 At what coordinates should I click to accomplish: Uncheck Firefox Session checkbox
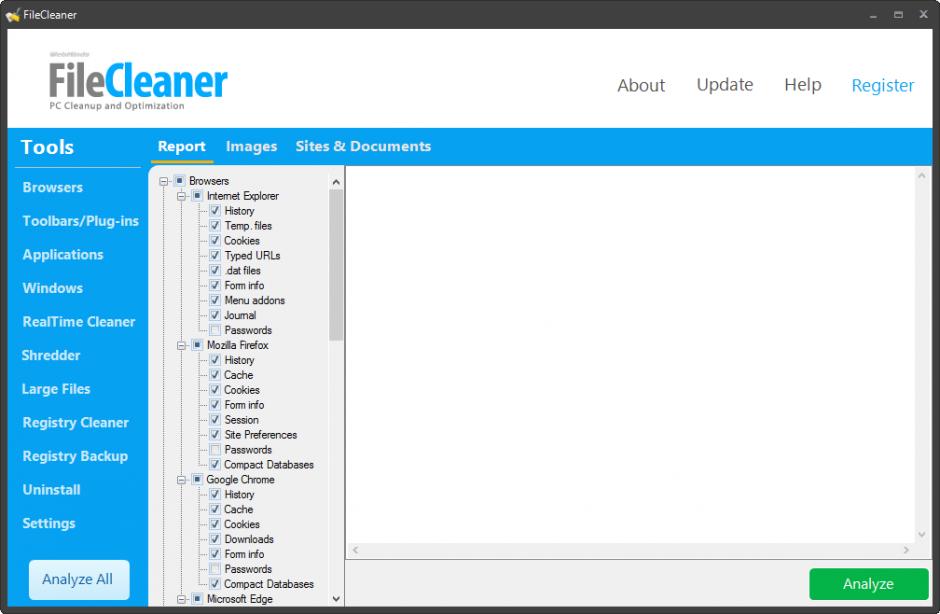pyautogui.click(x=215, y=420)
